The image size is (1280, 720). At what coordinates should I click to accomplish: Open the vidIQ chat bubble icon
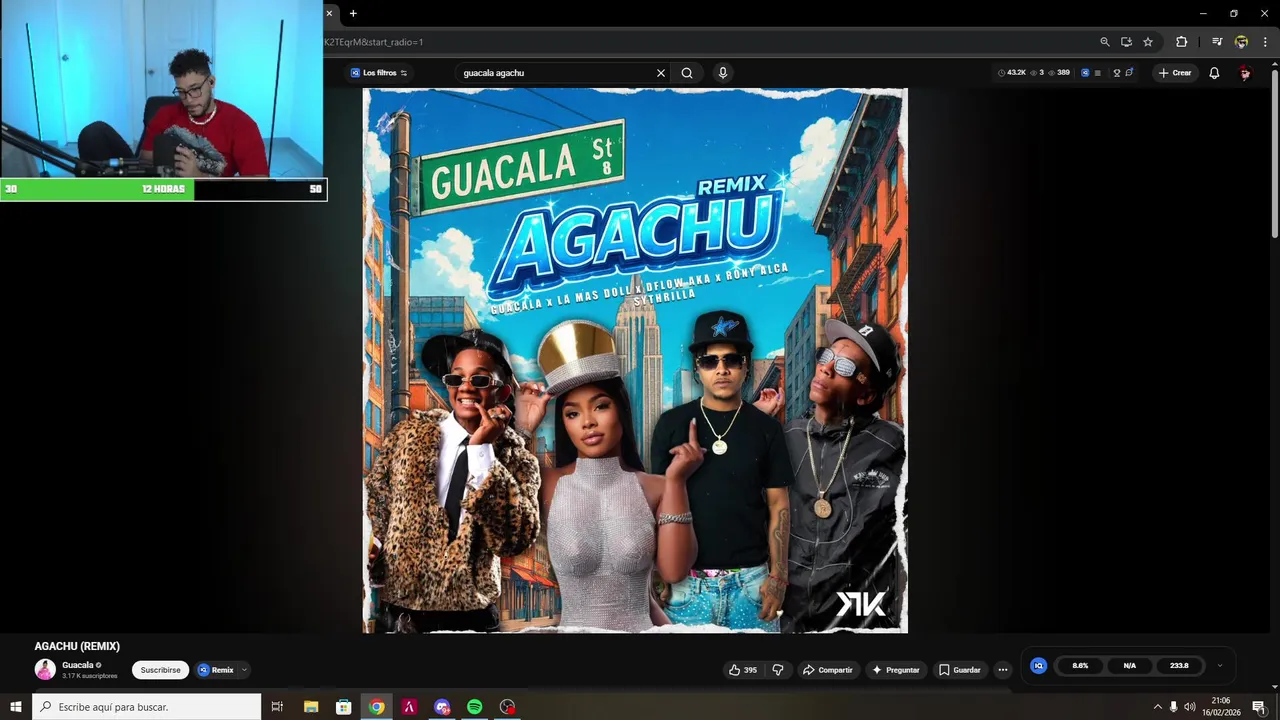1129,73
